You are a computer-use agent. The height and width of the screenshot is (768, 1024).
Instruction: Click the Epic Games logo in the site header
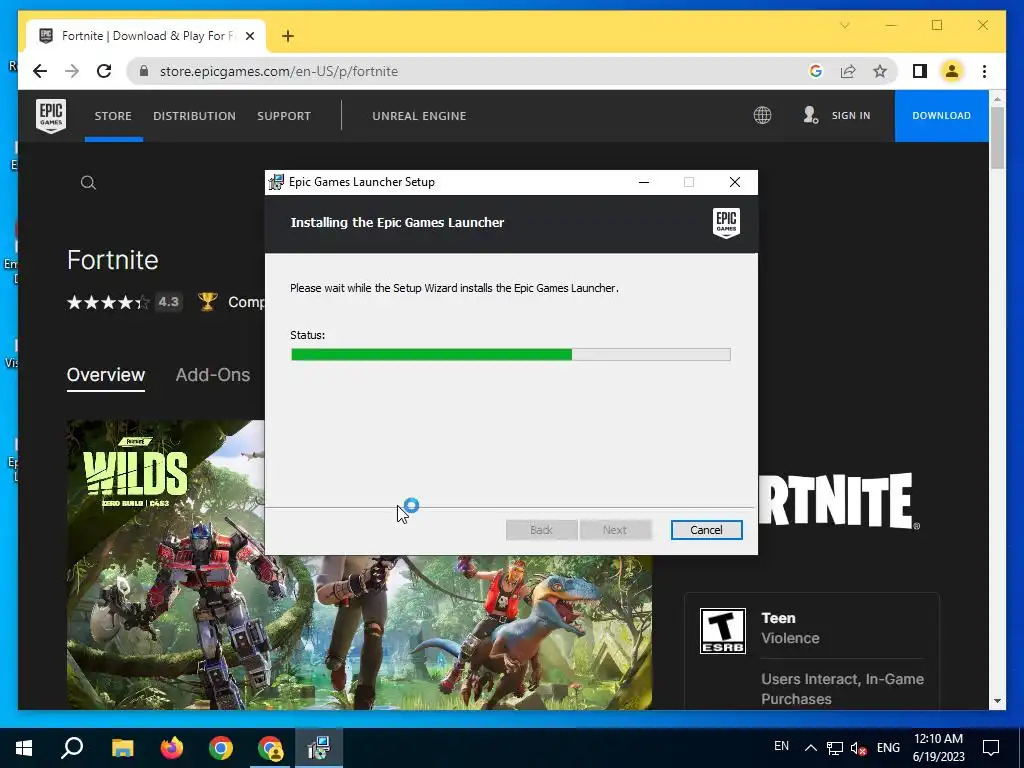pyautogui.click(x=51, y=116)
